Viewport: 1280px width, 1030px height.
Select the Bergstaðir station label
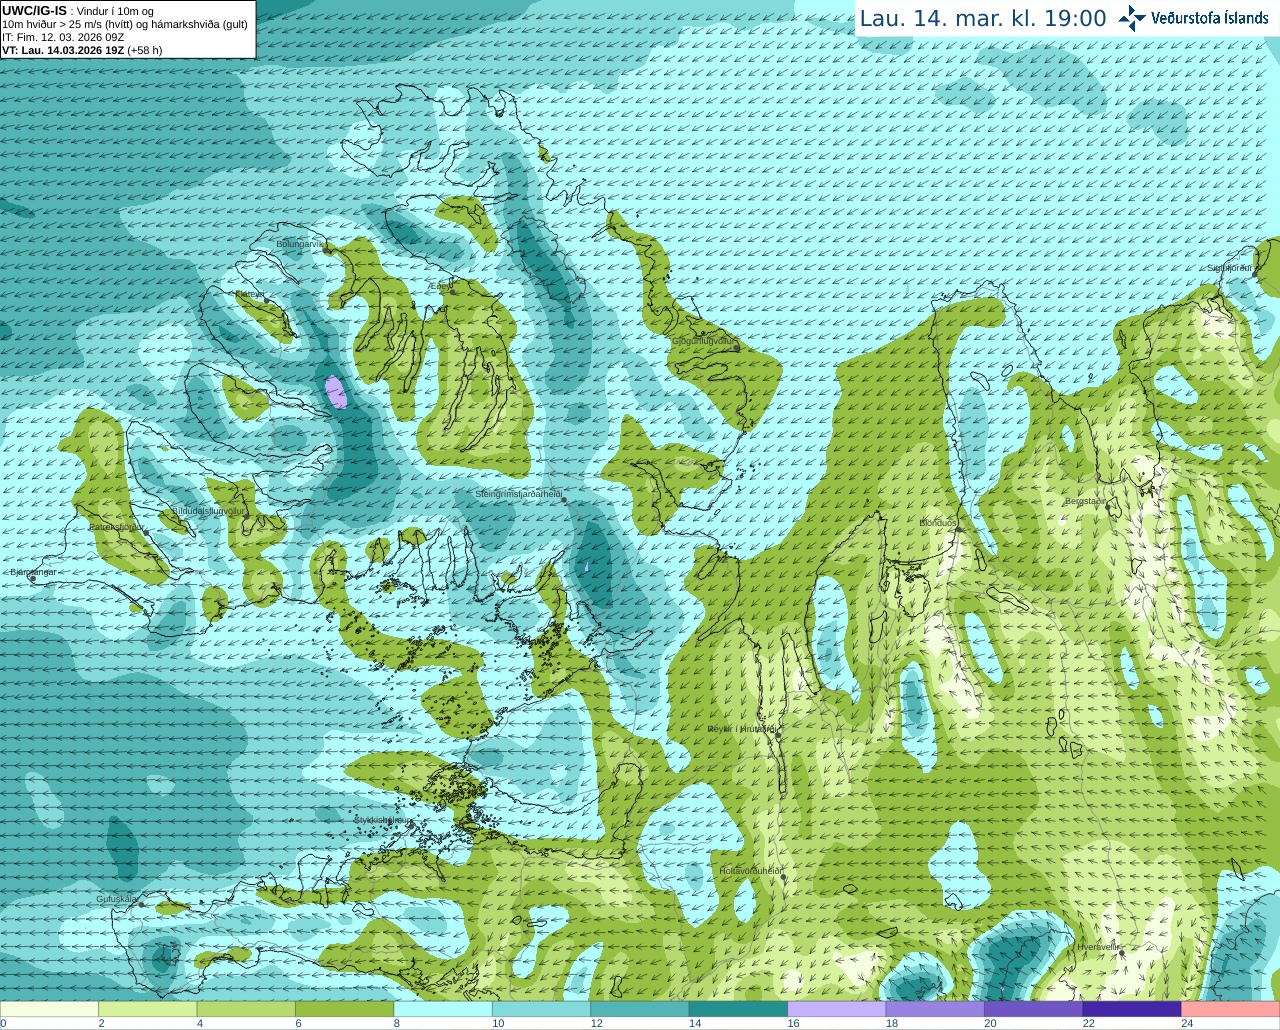tap(1086, 501)
